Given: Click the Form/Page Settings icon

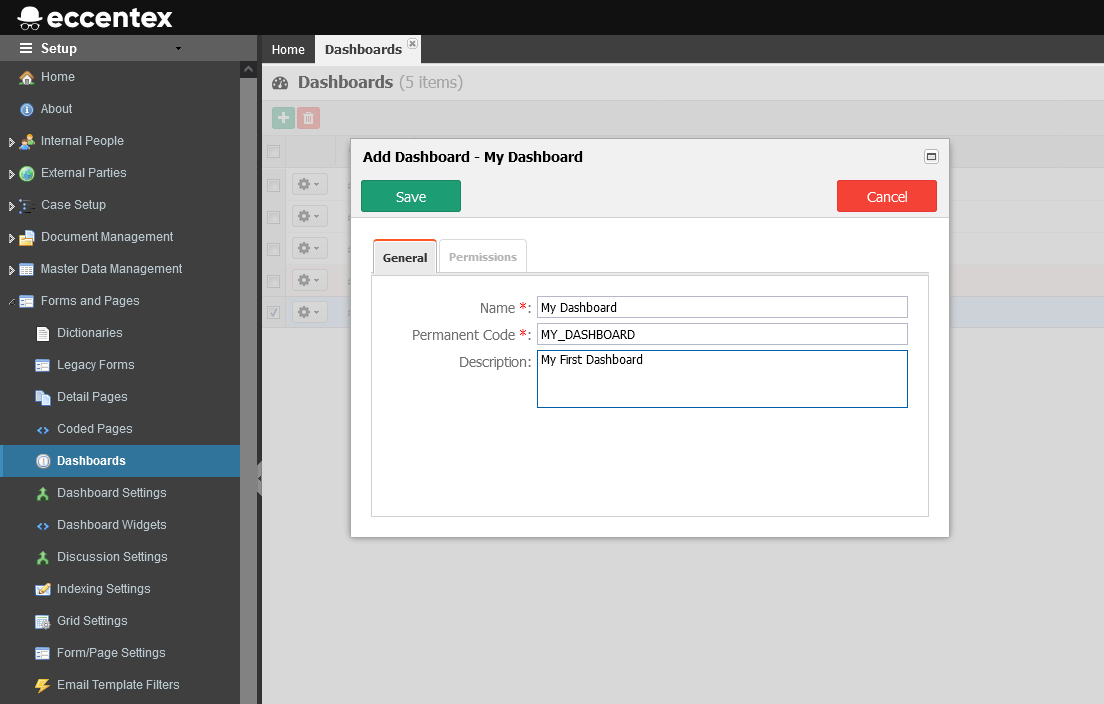Looking at the screenshot, I should coord(43,653).
